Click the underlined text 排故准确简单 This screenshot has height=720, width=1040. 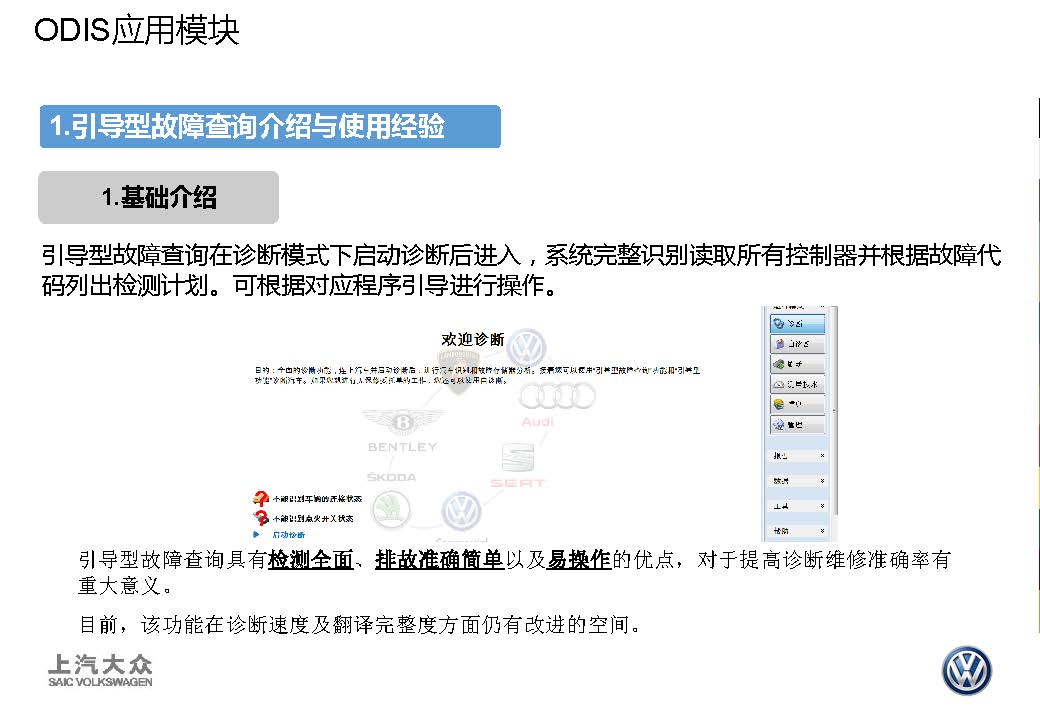439,560
